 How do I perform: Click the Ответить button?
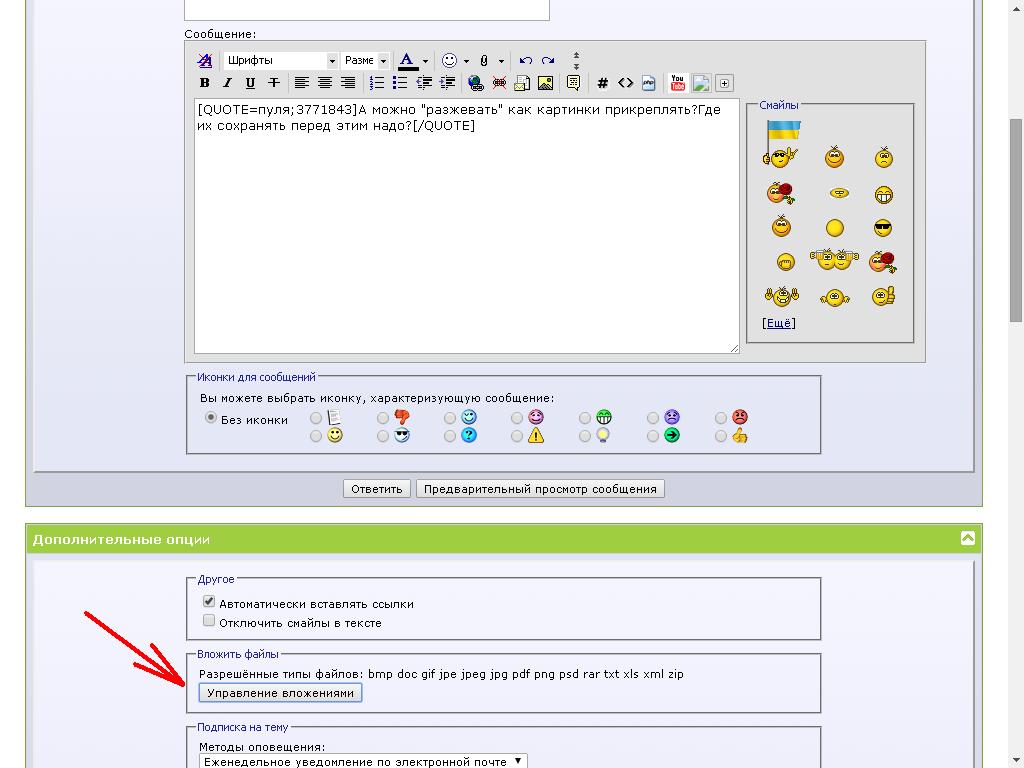[377, 489]
